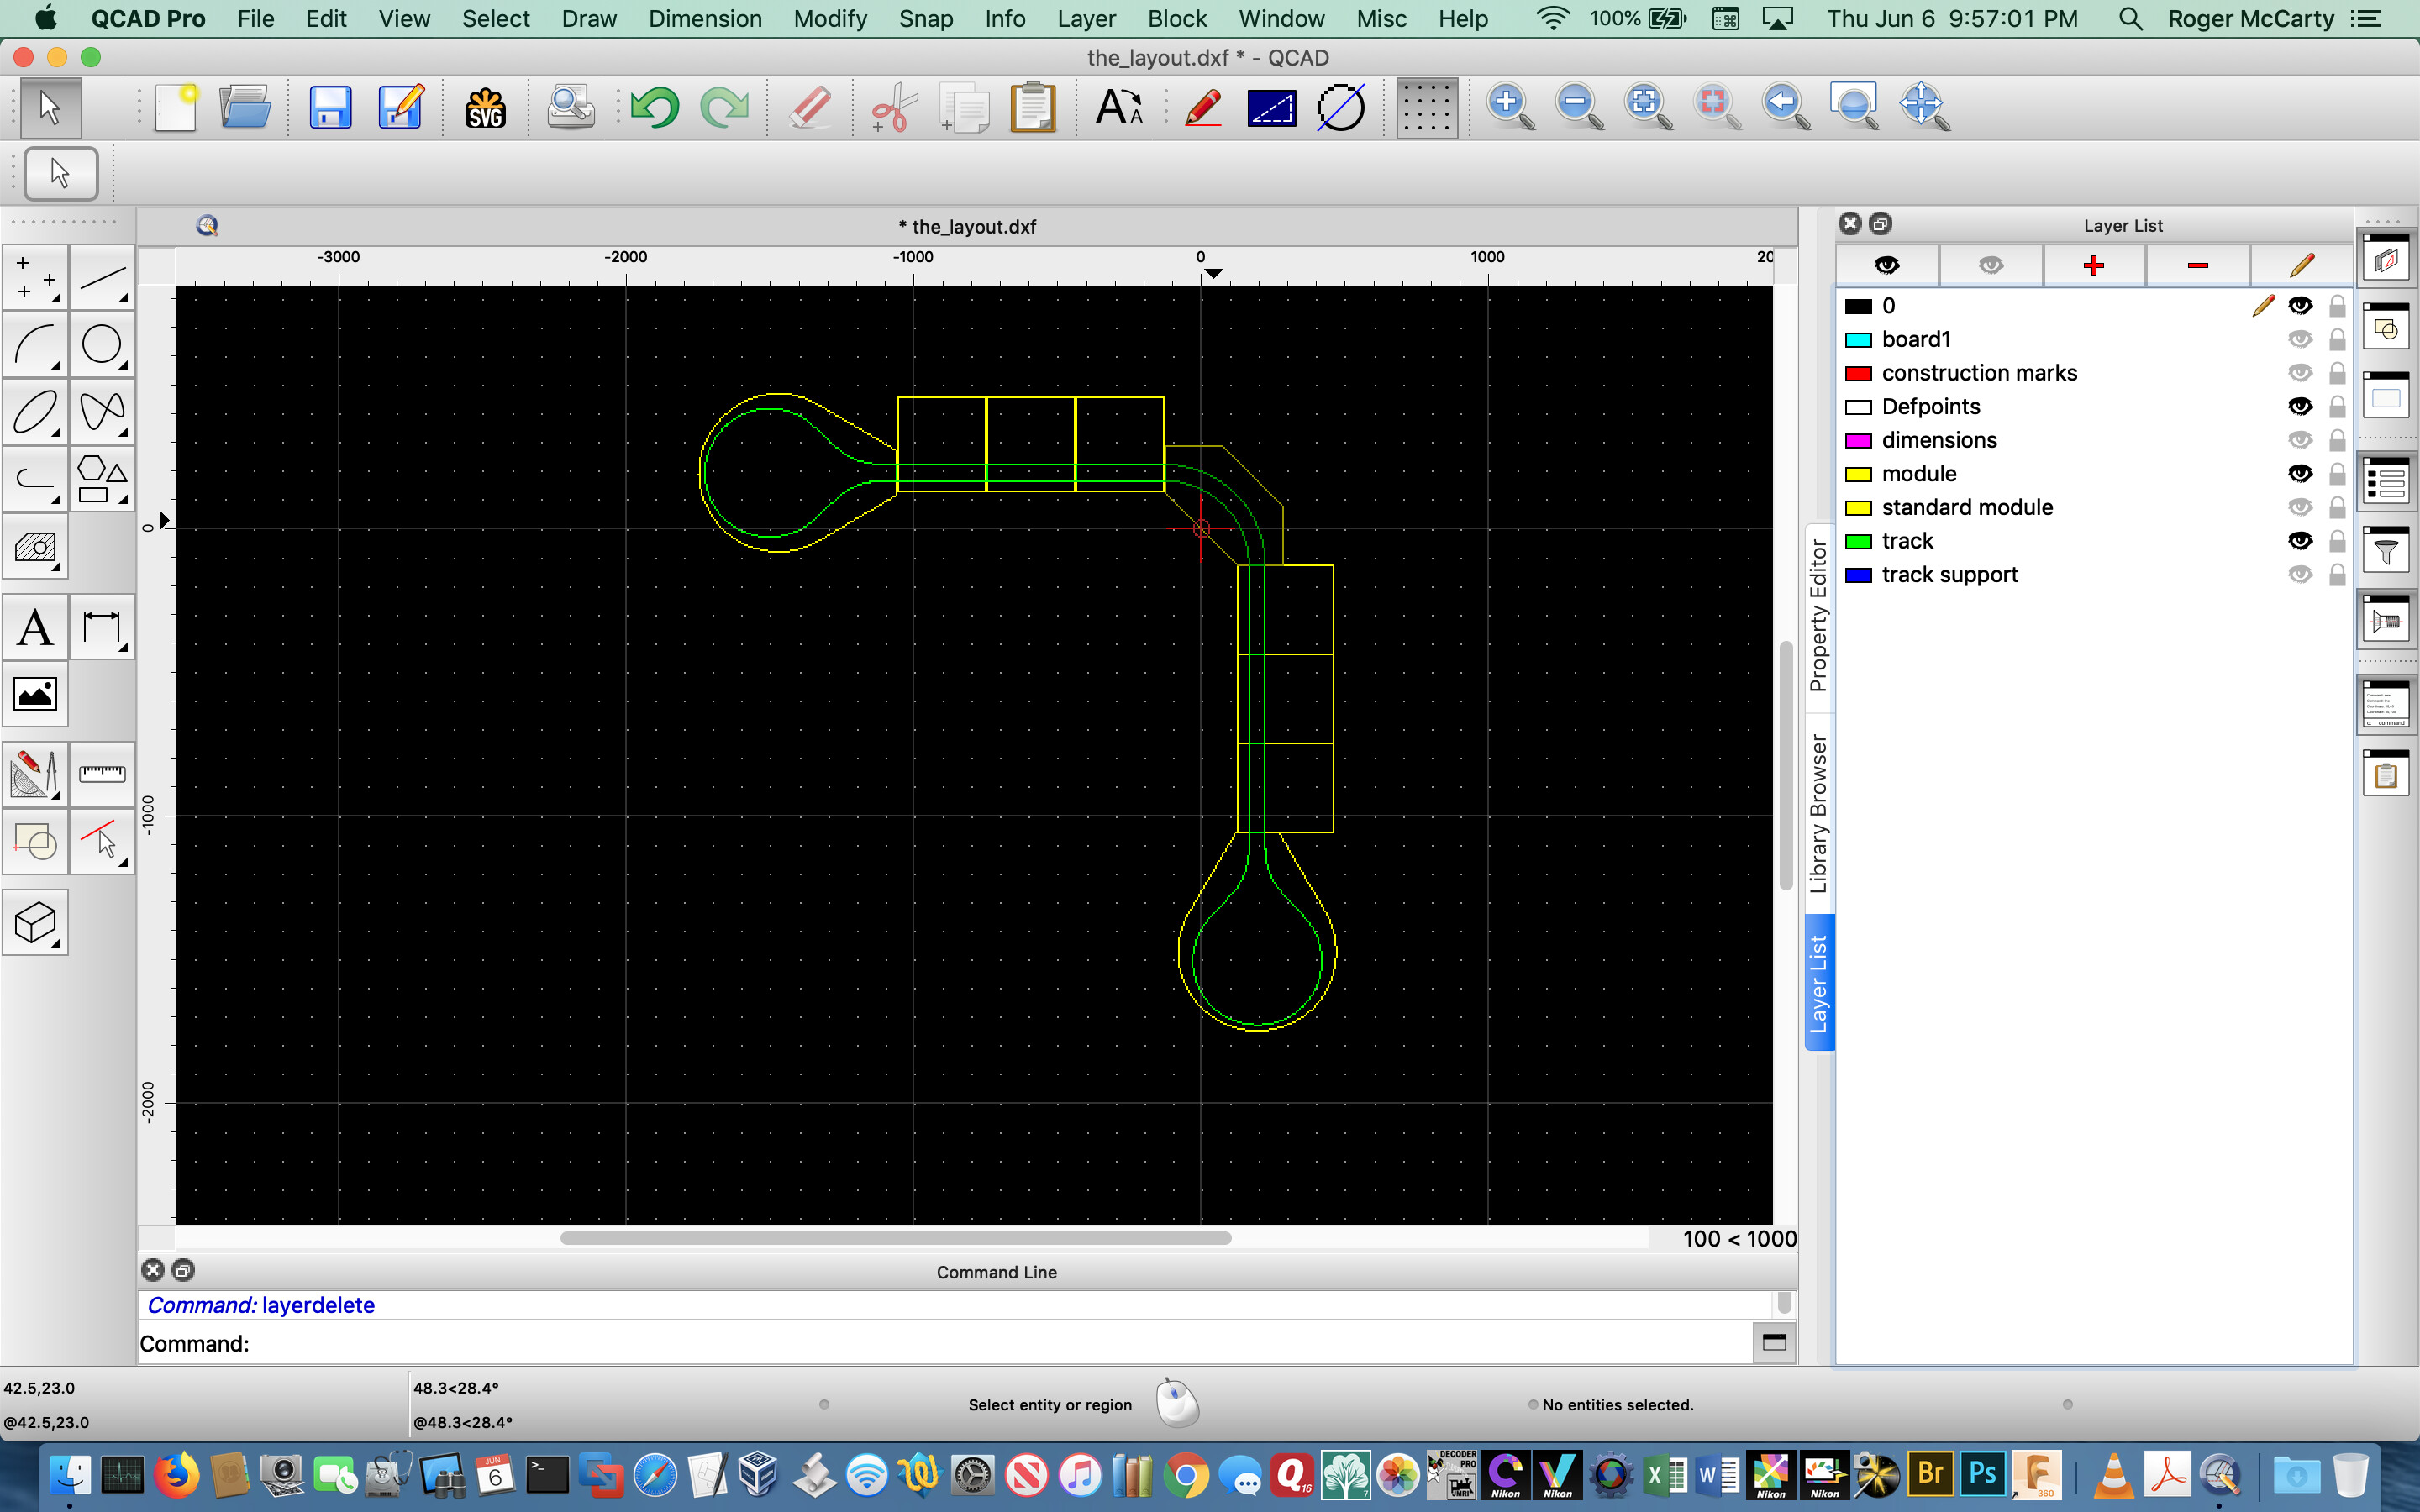Open the Hatch tool

point(35,547)
